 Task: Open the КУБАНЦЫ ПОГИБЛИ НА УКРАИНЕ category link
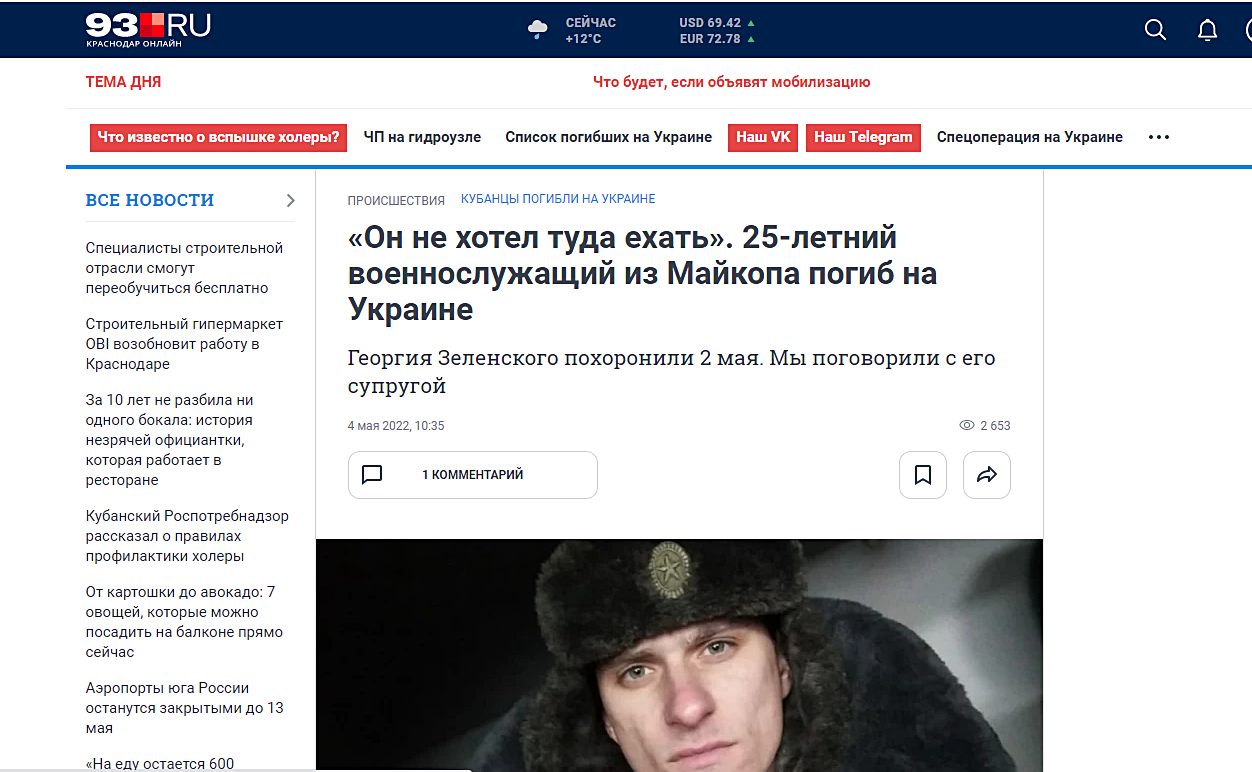click(558, 199)
